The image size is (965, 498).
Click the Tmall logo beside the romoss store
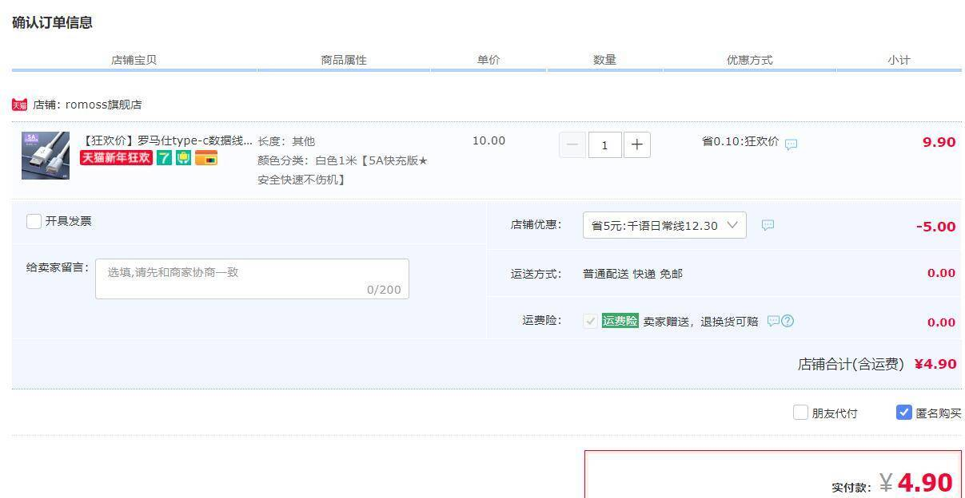tap(19, 104)
